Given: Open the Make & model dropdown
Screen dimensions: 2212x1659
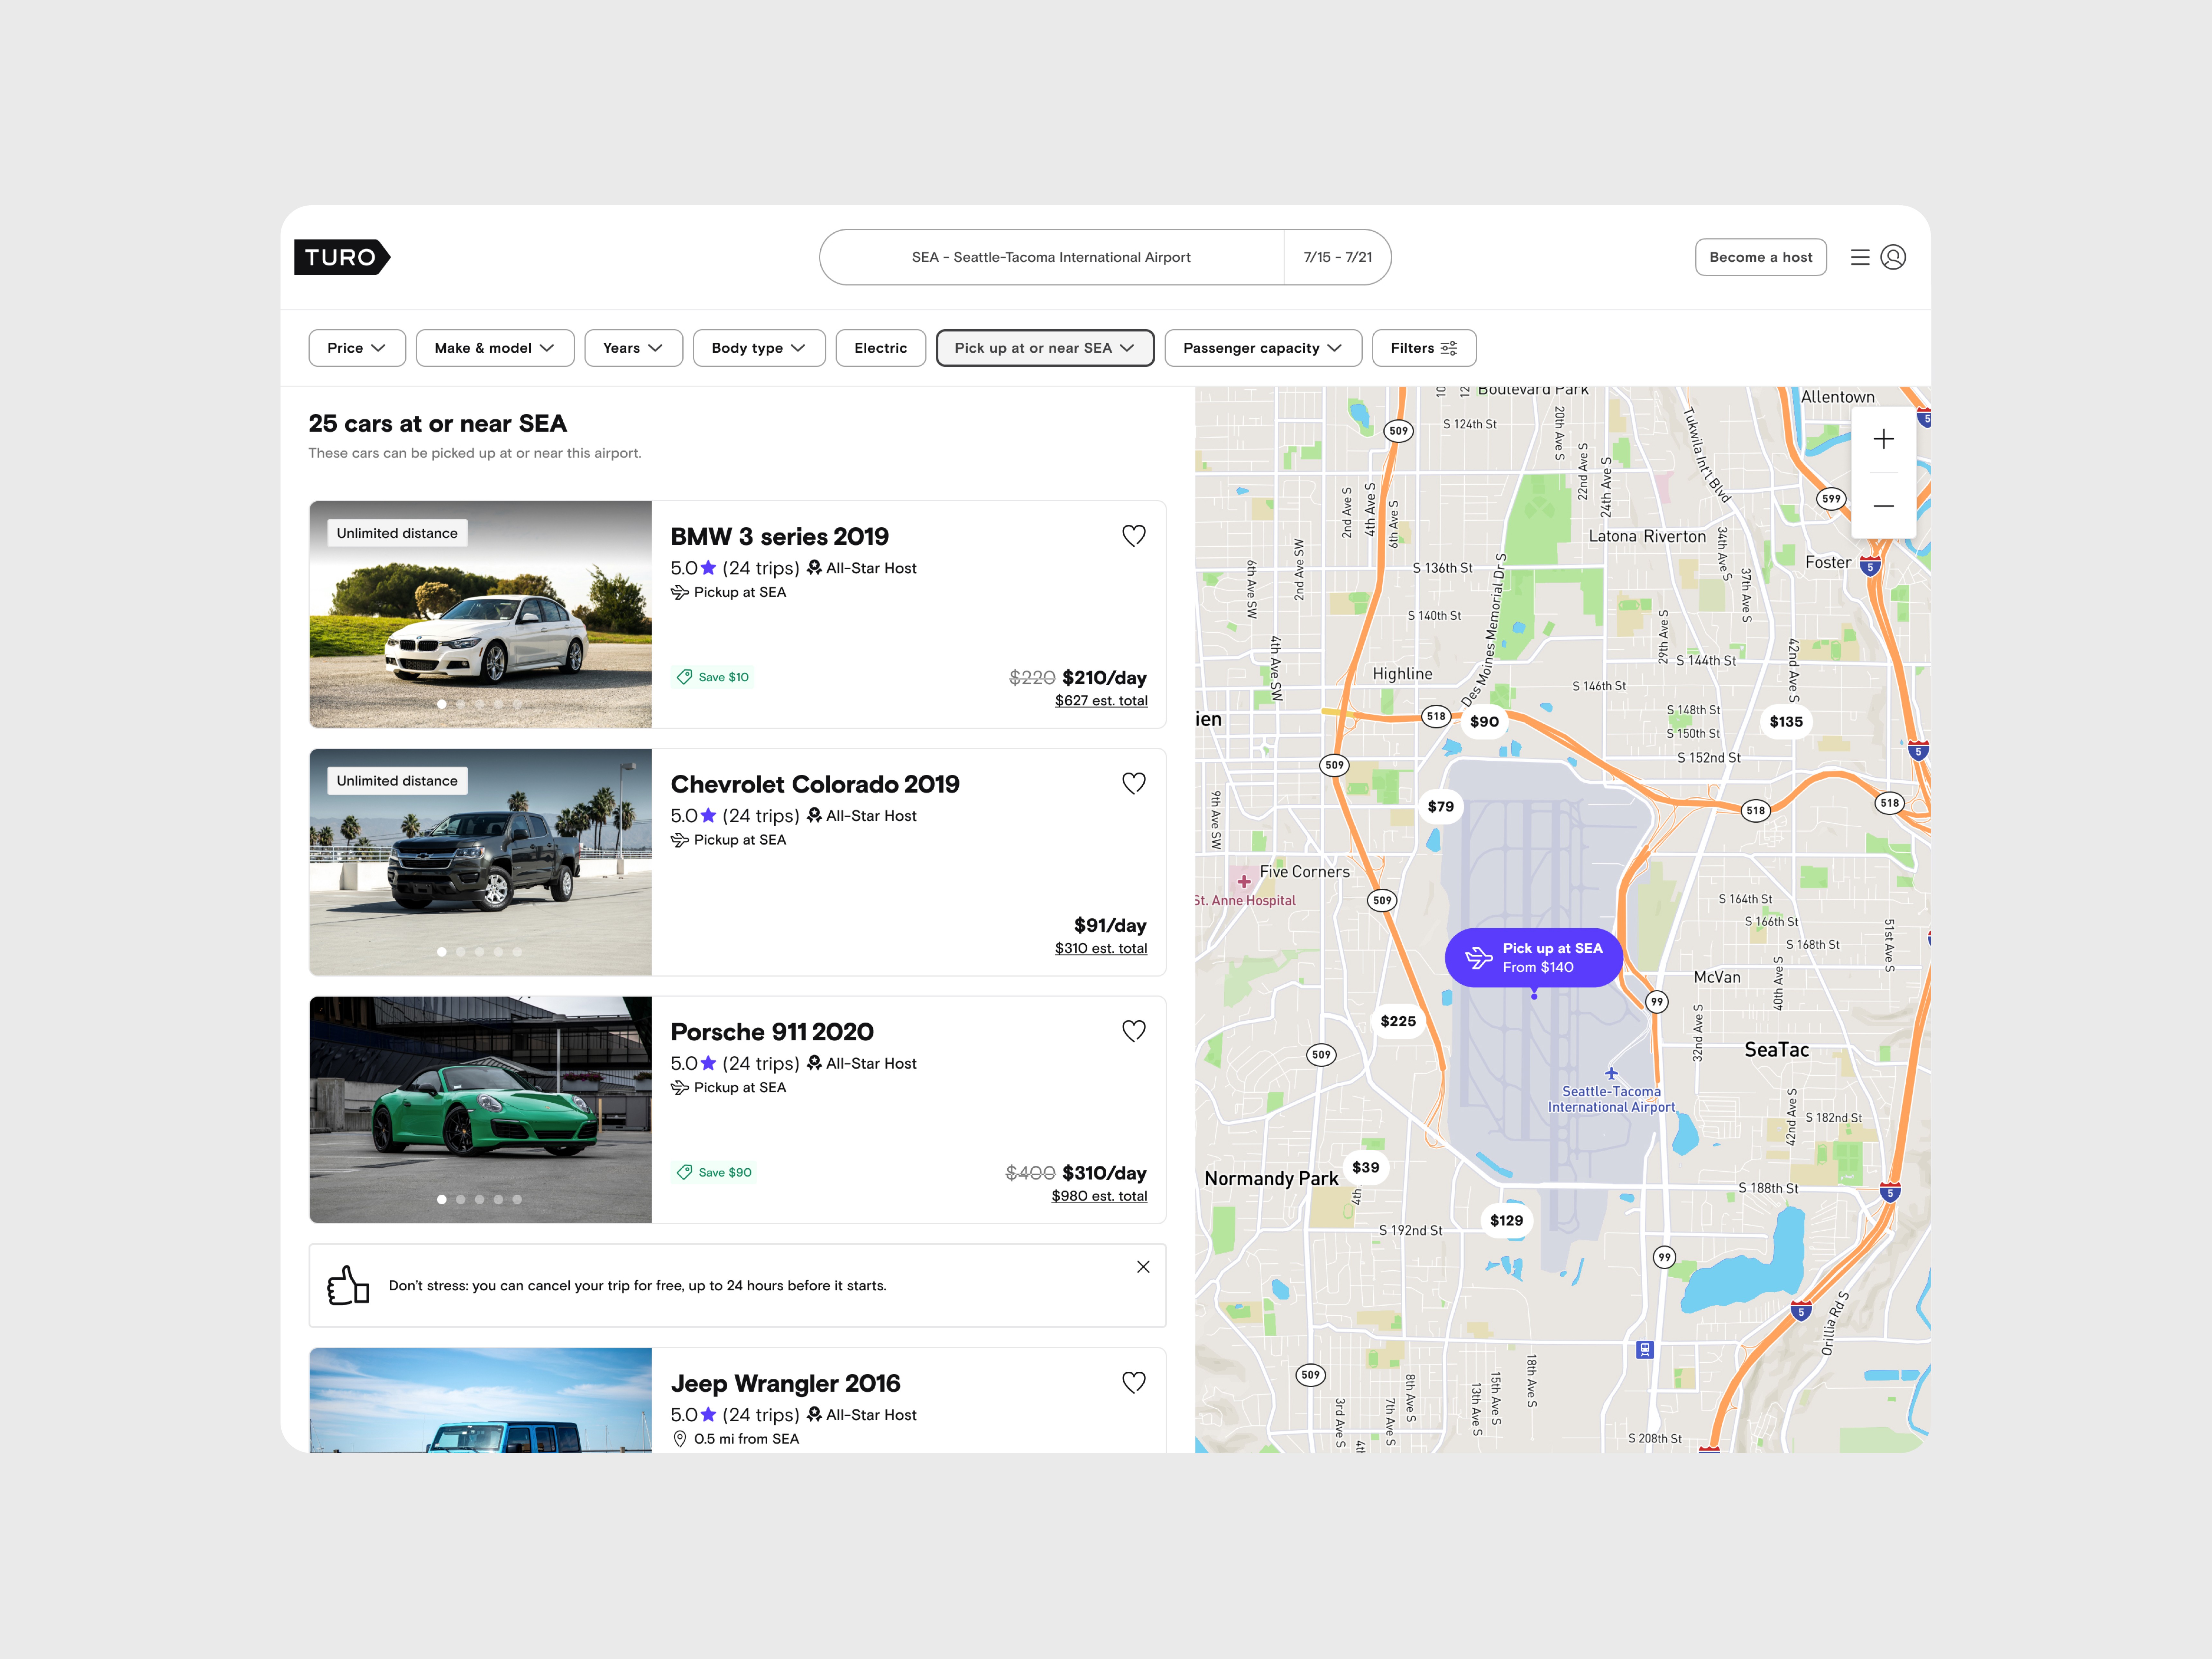Looking at the screenshot, I should point(494,348).
